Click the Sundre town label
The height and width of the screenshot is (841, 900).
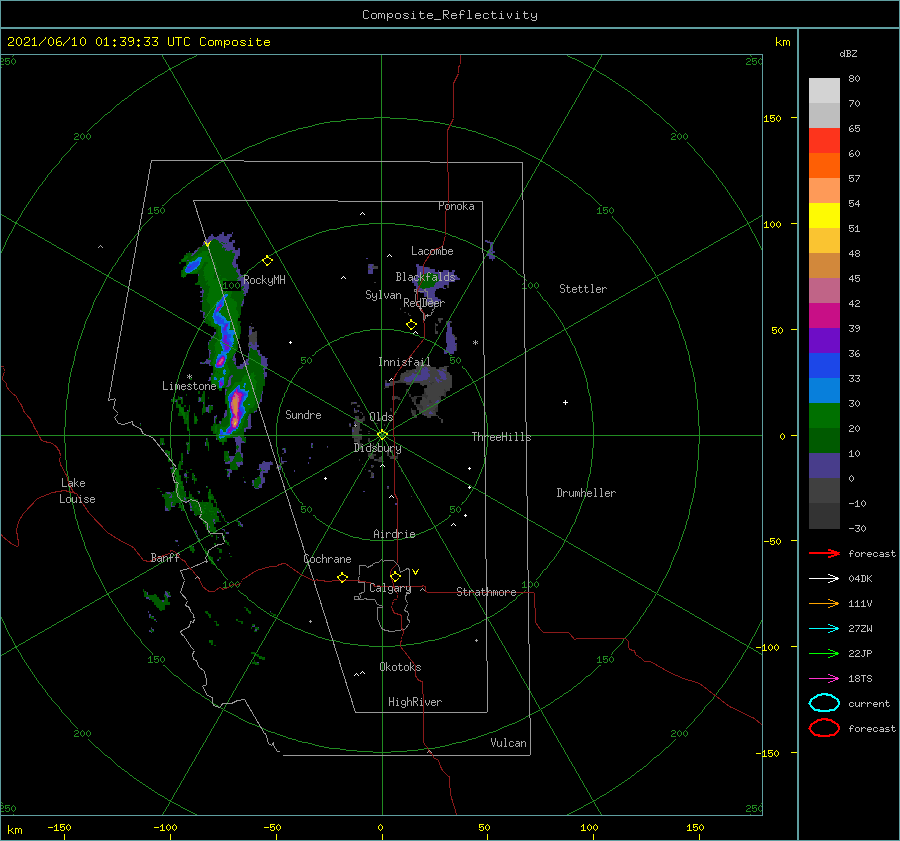pyautogui.click(x=303, y=414)
